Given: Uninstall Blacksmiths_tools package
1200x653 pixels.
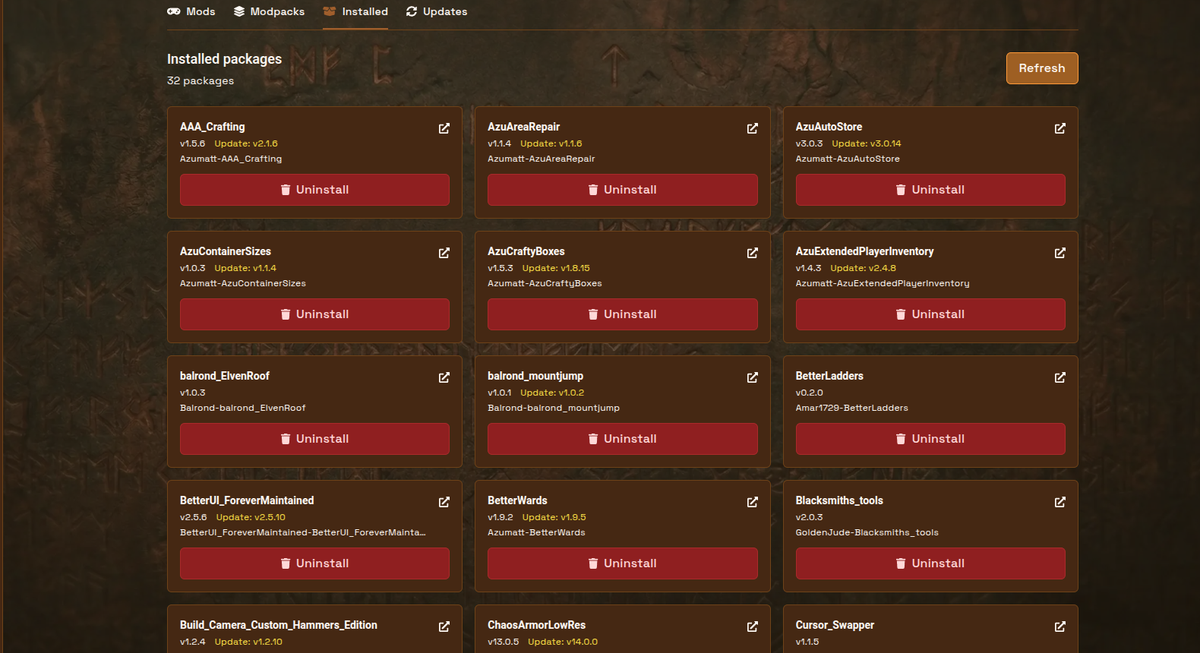Looking at the screenshot, I should (x=931, y=563).
